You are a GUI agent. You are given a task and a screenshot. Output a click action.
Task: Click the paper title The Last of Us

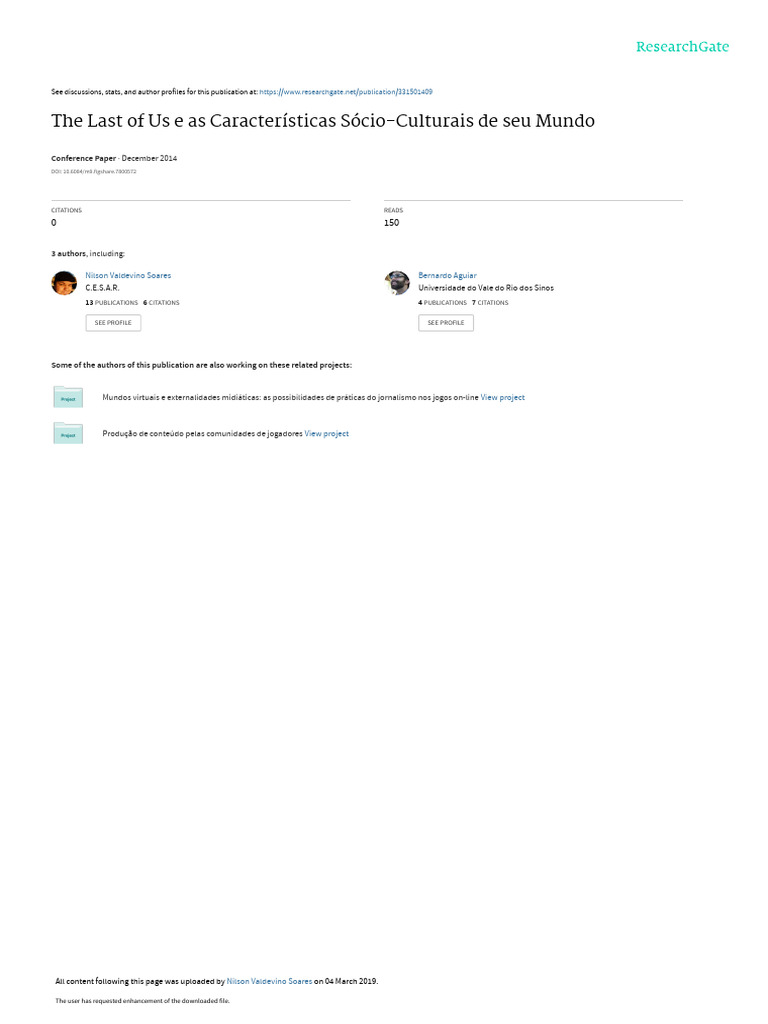pyautogui.click(x=323, y=121)
